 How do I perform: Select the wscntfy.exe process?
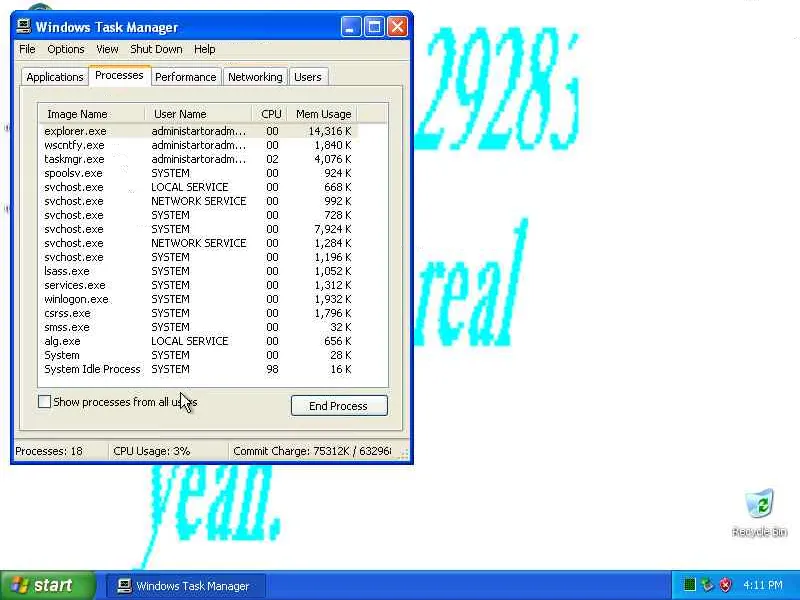pyautogui.click(x=199, y=145)
